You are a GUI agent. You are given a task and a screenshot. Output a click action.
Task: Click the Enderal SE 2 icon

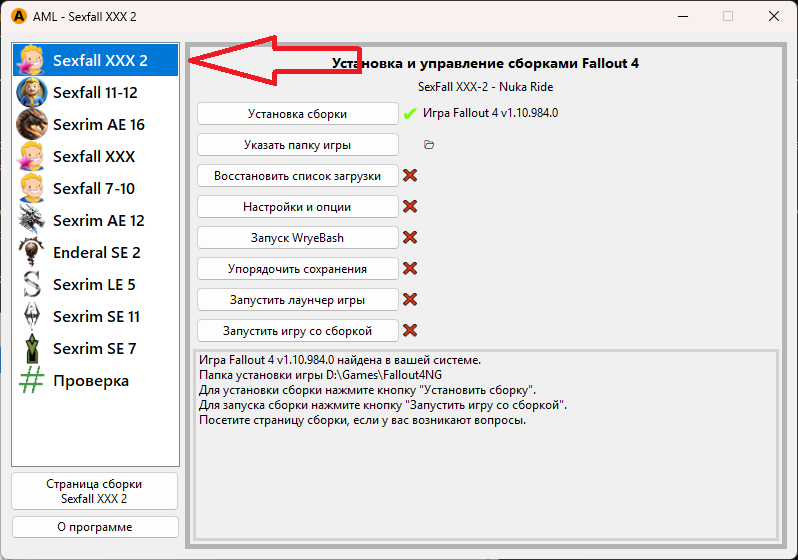coord(32,252)
